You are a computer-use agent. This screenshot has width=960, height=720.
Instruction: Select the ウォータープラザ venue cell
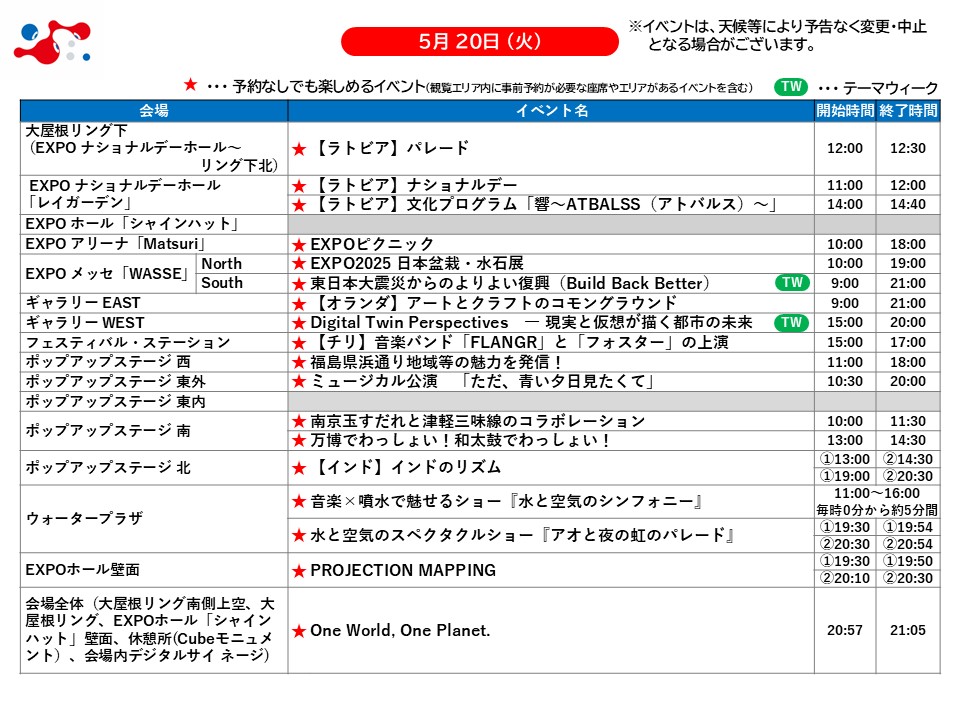click(x=154, y=519)
